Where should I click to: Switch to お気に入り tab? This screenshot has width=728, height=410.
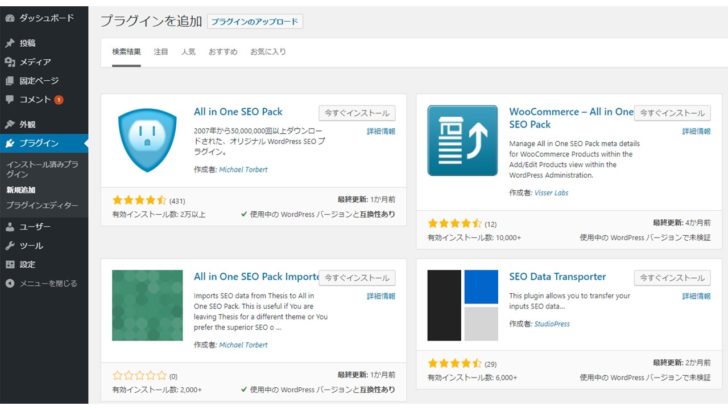(268, 52)
